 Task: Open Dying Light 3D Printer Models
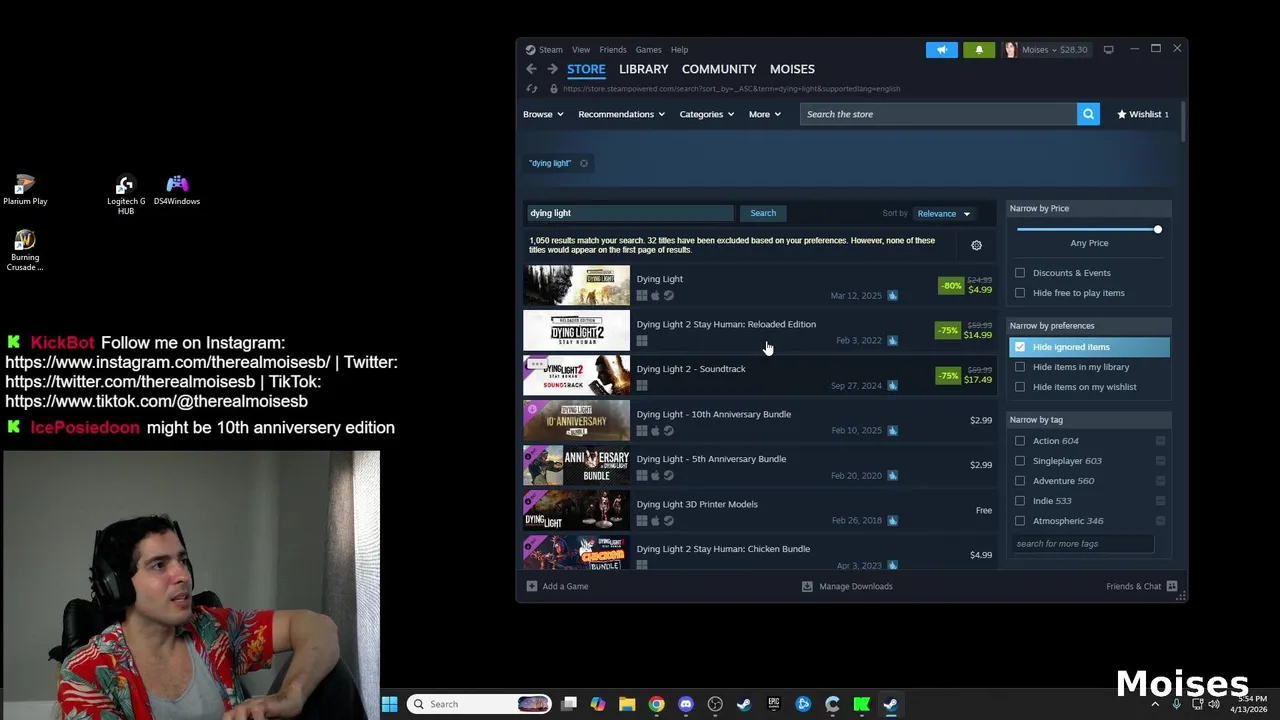click(697, 504)
